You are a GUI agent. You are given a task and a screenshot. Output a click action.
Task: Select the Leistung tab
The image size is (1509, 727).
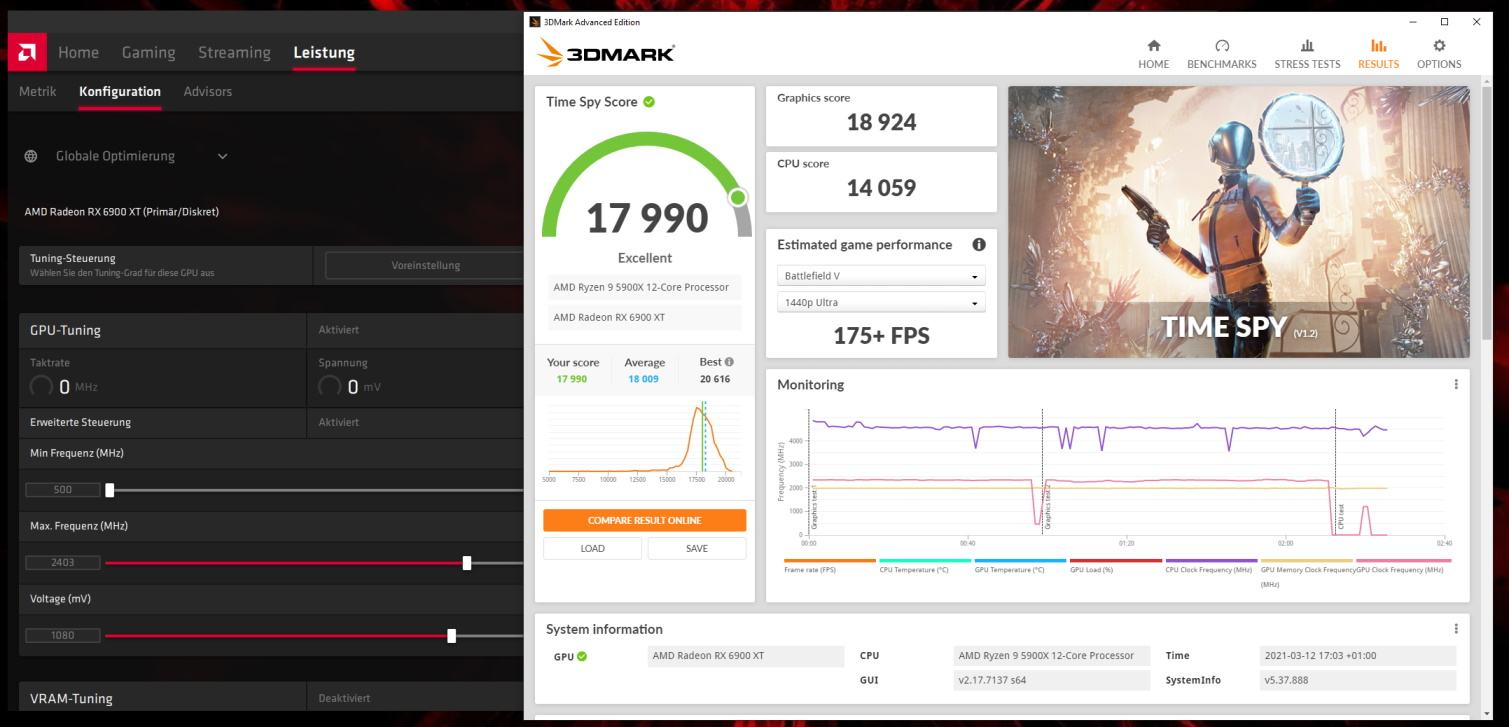324,52
